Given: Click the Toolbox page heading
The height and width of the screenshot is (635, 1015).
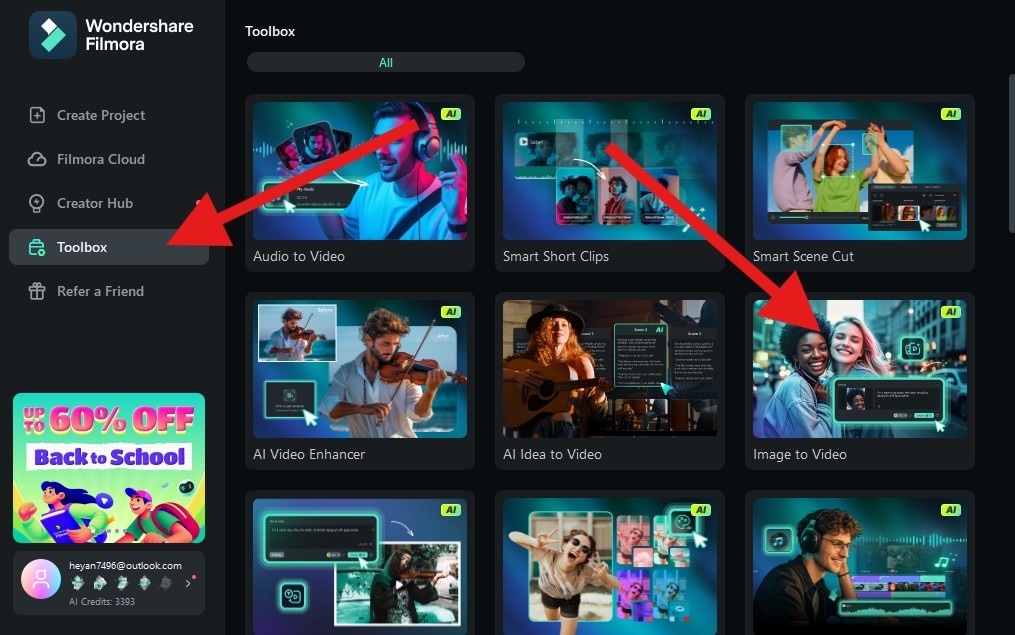Looking at the screenshot, I should point(270,31).
